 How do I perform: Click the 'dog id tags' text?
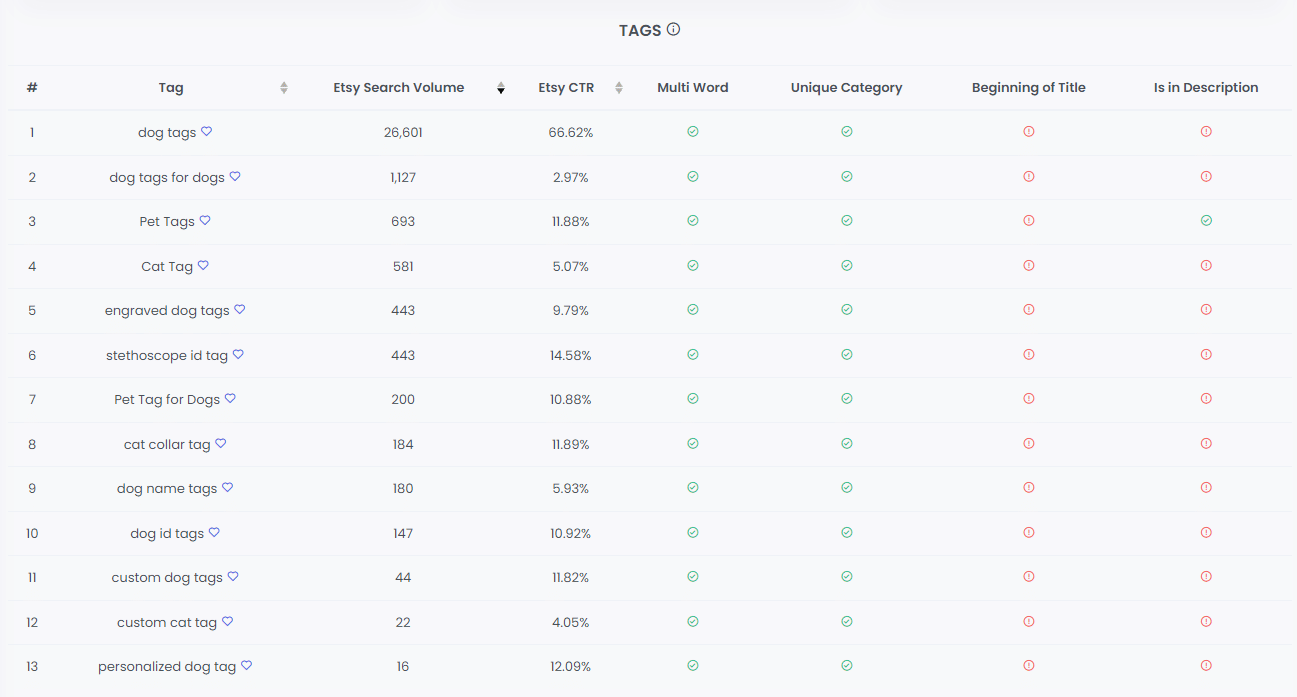click(167, 534)
